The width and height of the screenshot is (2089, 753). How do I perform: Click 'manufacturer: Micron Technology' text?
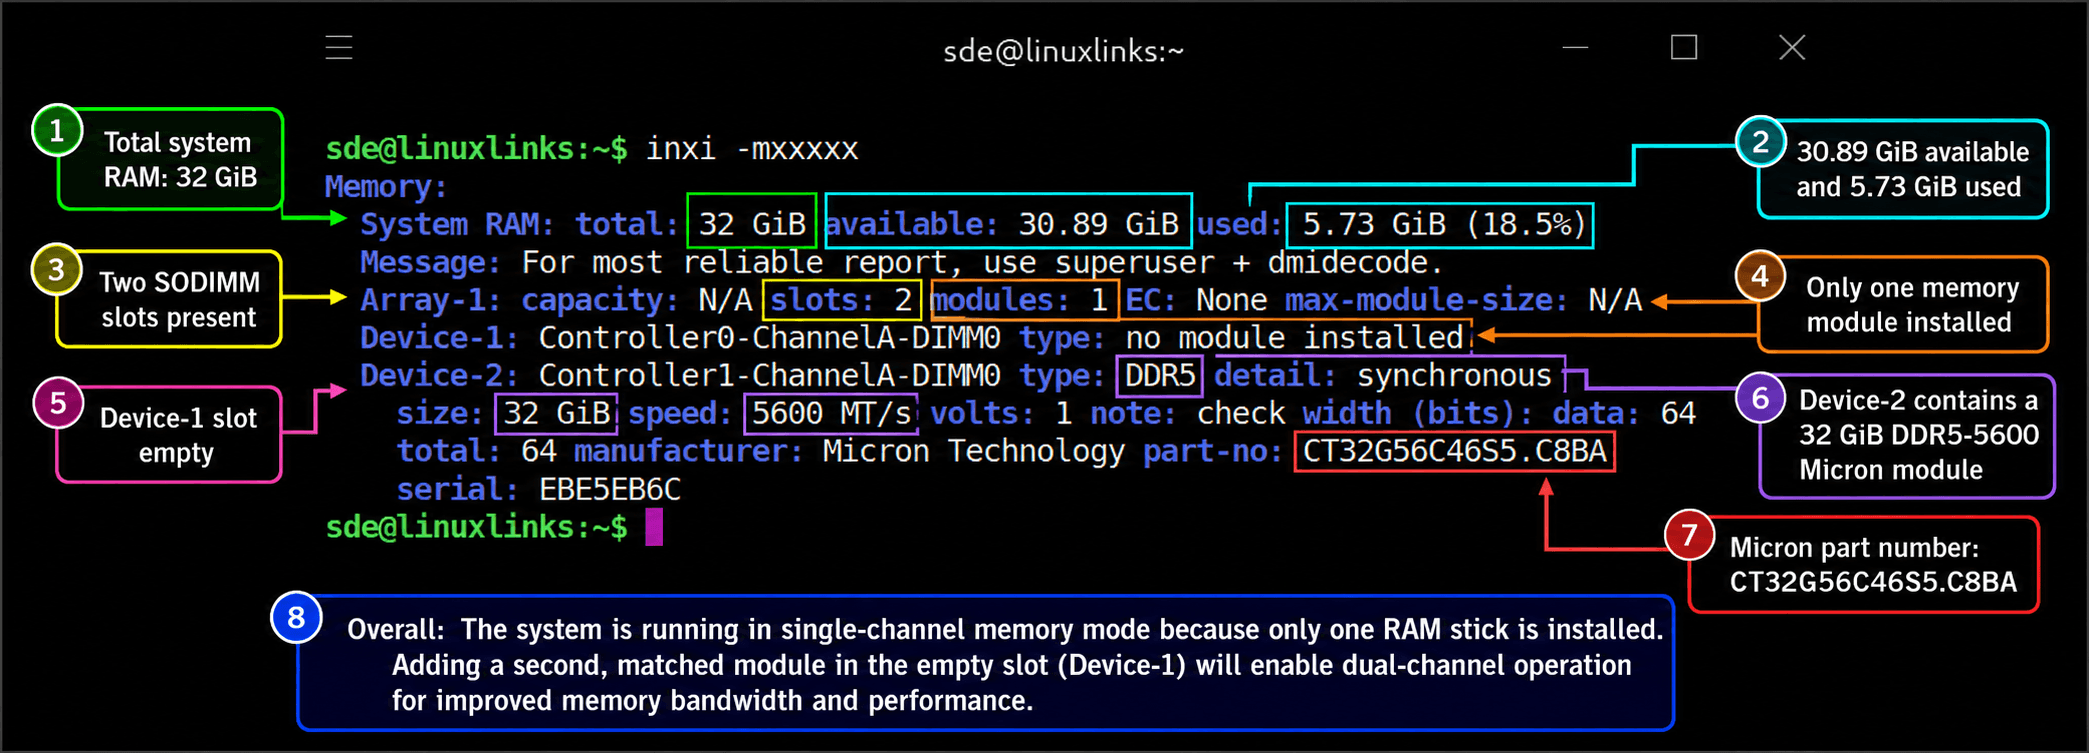[x=849, y=452]
